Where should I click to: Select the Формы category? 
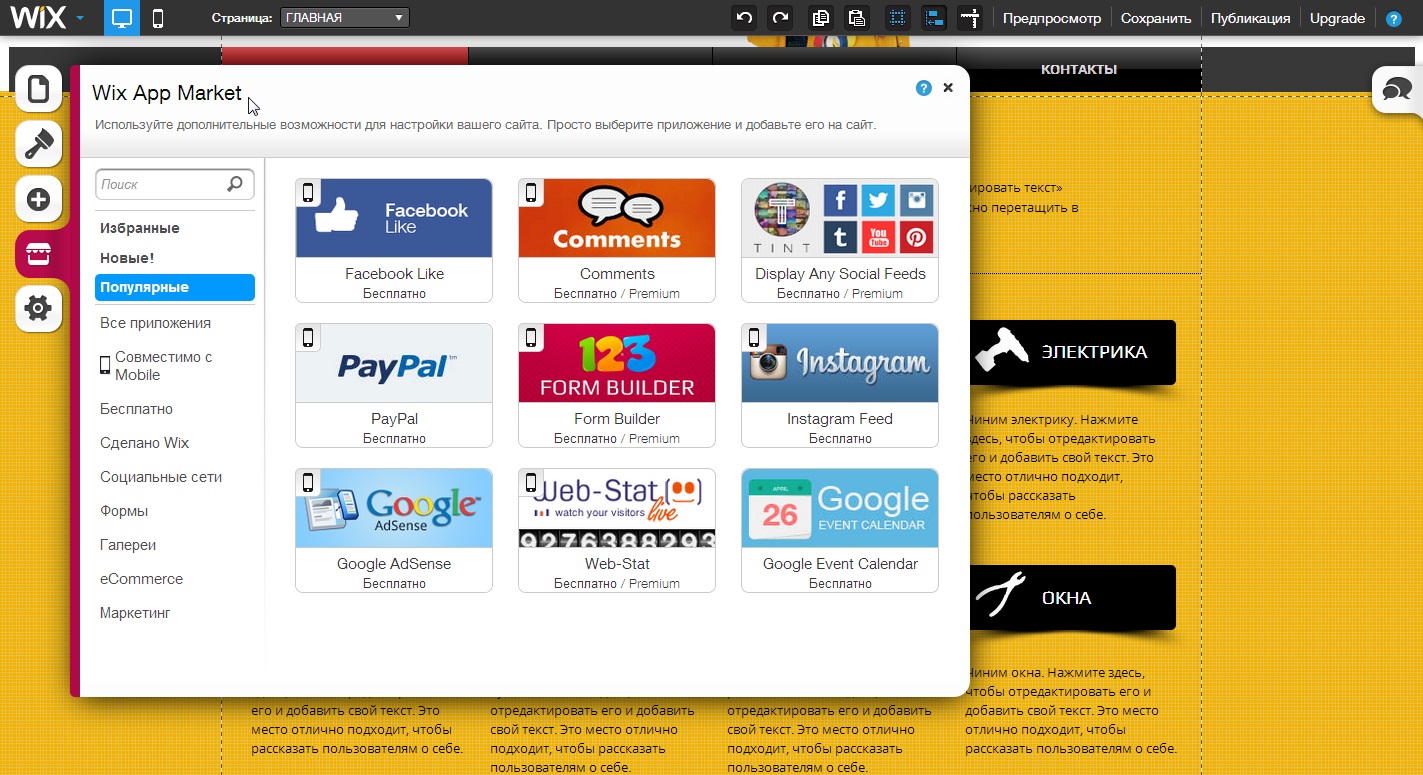[124, 511]
